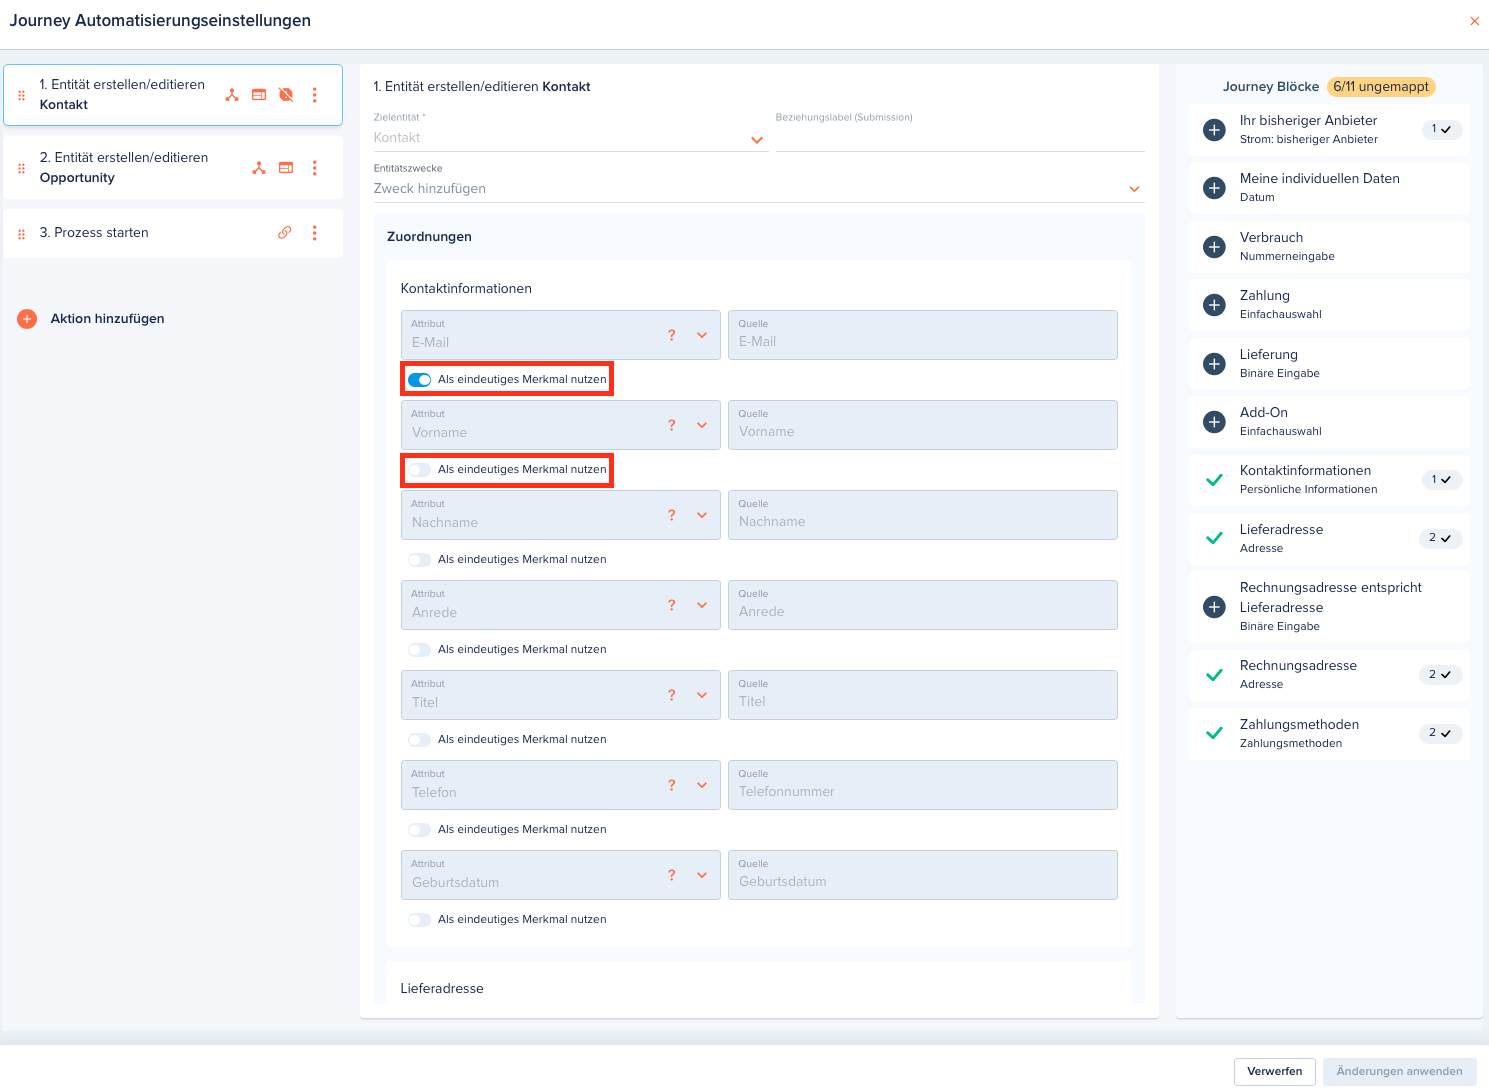Close the Journey settings dialog
This screenshot has height=1090, width=1489.
(1474, 21)
